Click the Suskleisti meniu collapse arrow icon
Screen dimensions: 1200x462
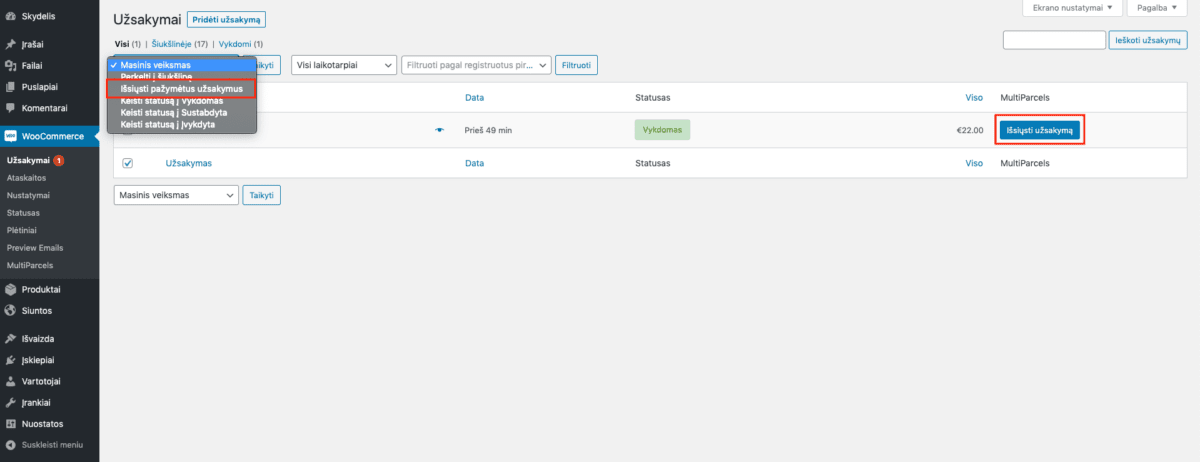tap(10, 444)
